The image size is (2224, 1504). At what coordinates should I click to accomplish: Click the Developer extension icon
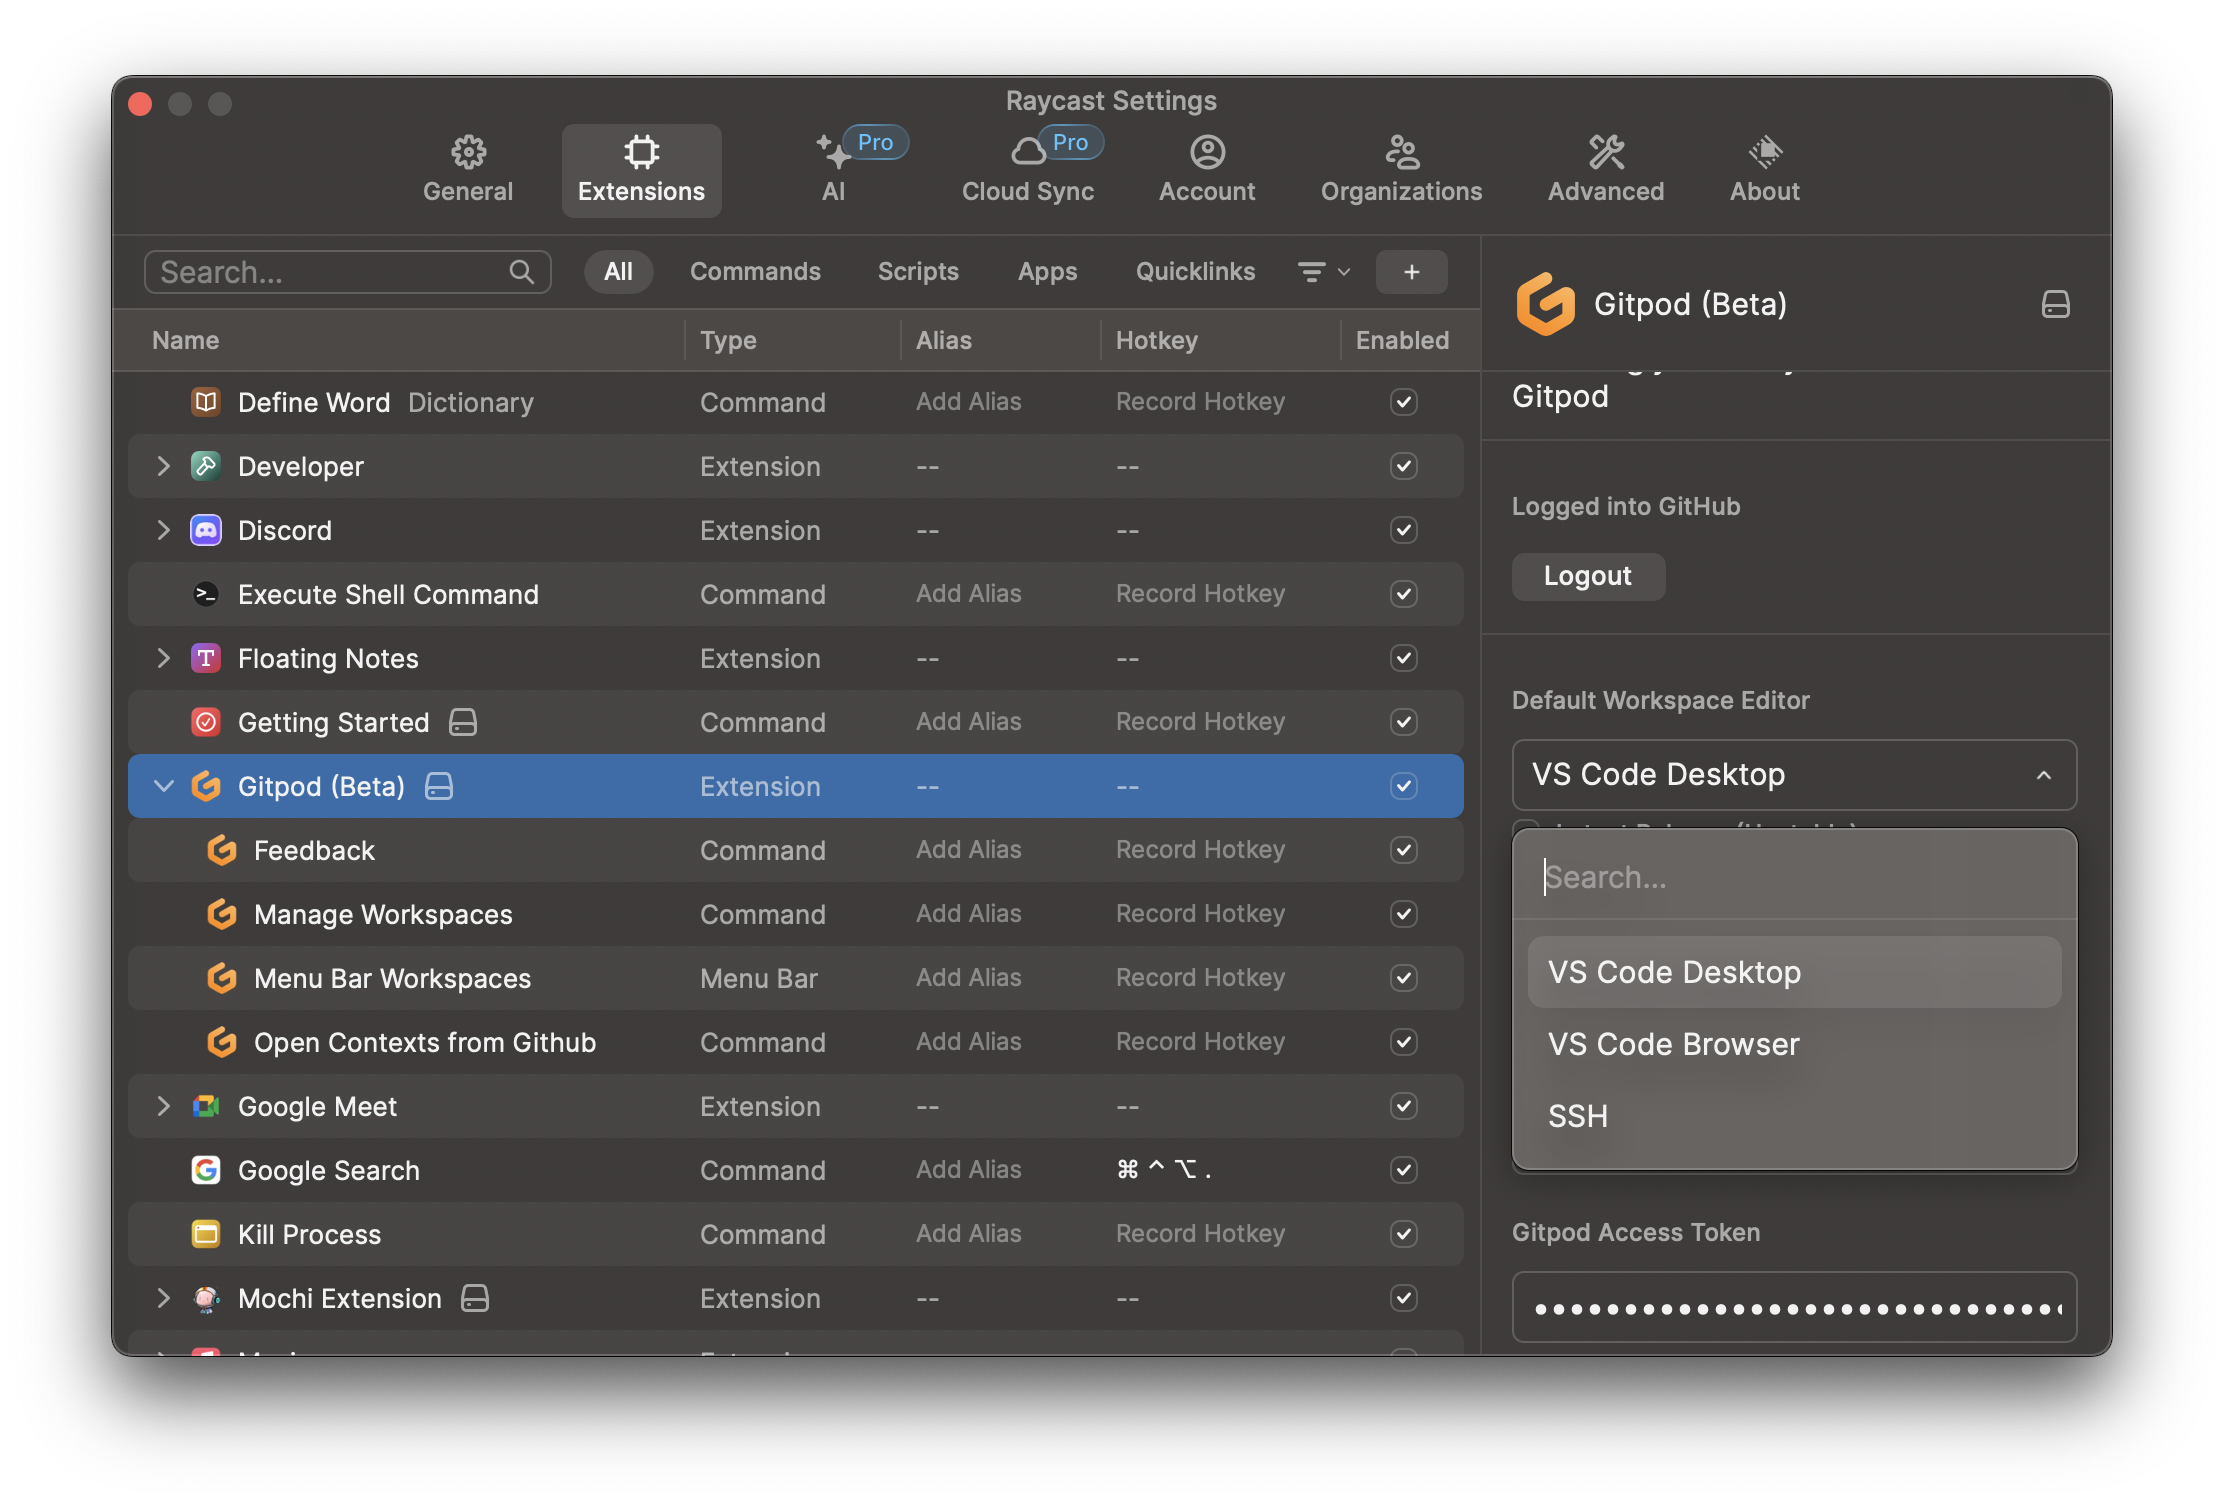tap(206, 466)
